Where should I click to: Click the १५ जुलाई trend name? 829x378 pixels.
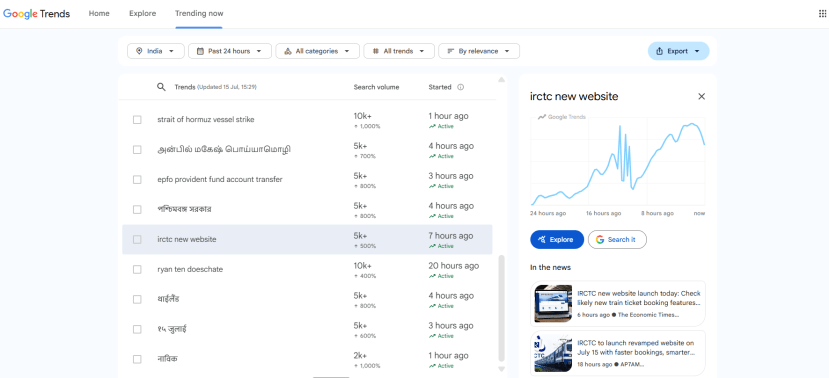(172, 329)
